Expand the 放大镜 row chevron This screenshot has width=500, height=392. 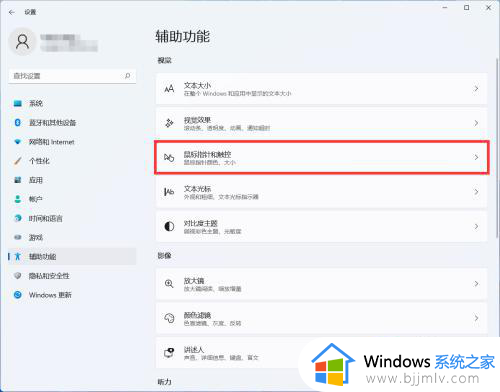pos(476,284)
